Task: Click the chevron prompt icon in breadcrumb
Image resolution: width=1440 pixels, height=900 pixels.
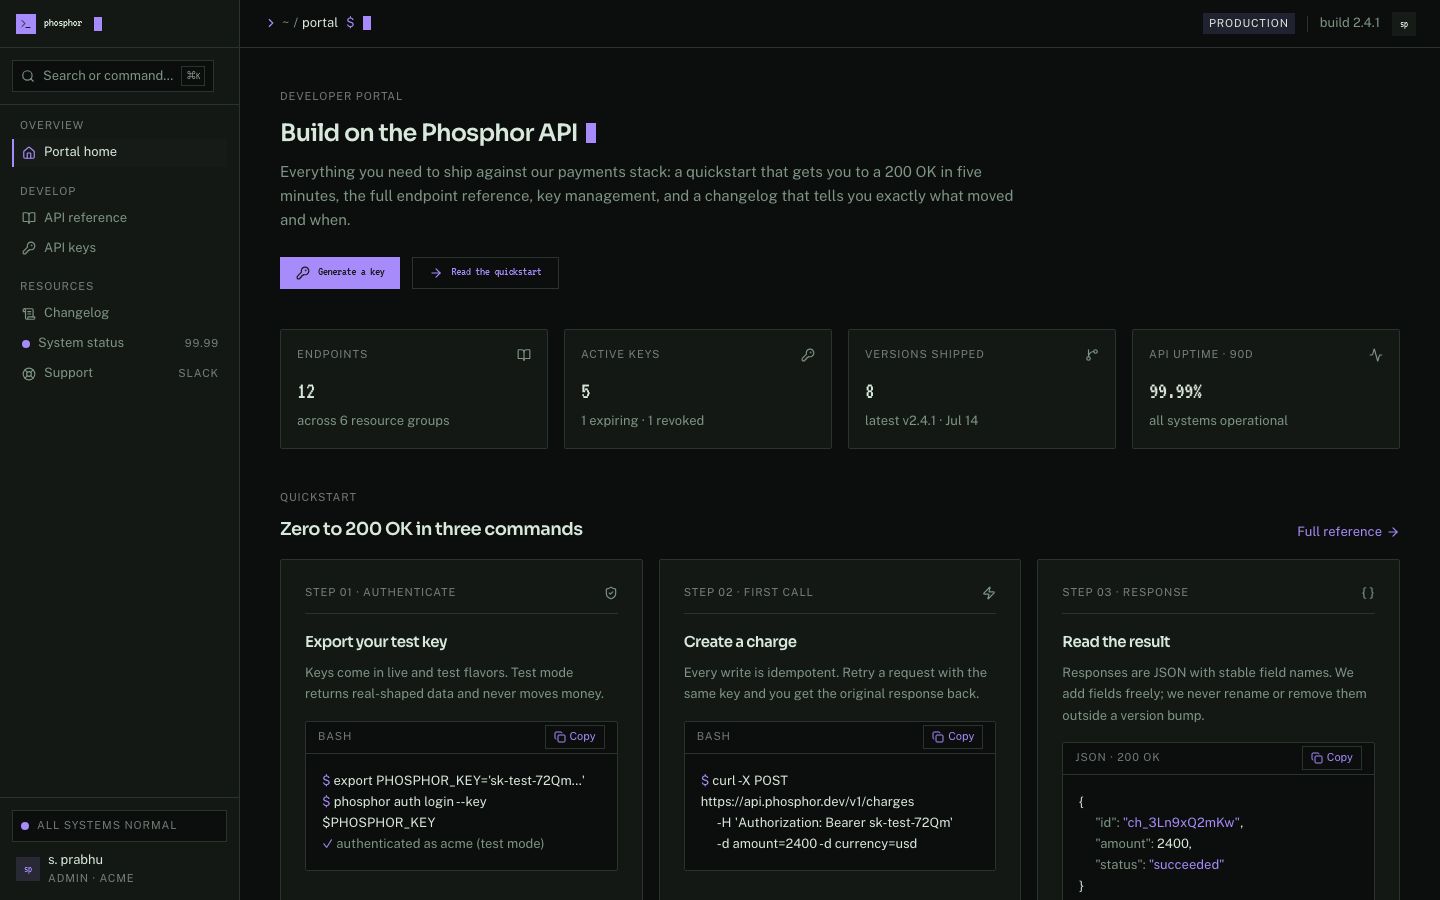Action: (x=271, y=23)
